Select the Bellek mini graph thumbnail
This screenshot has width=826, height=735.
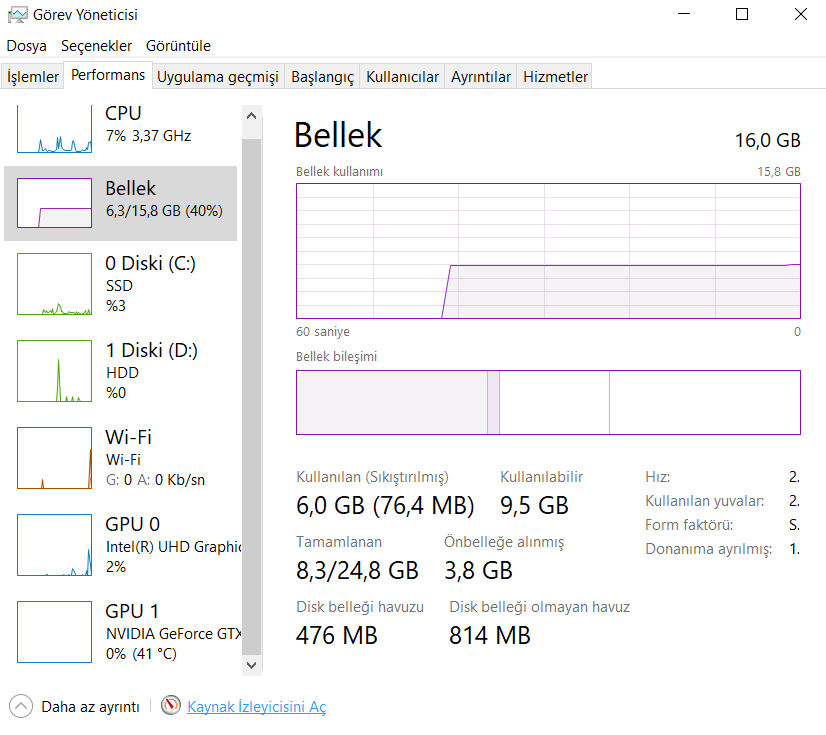[54, 203]
